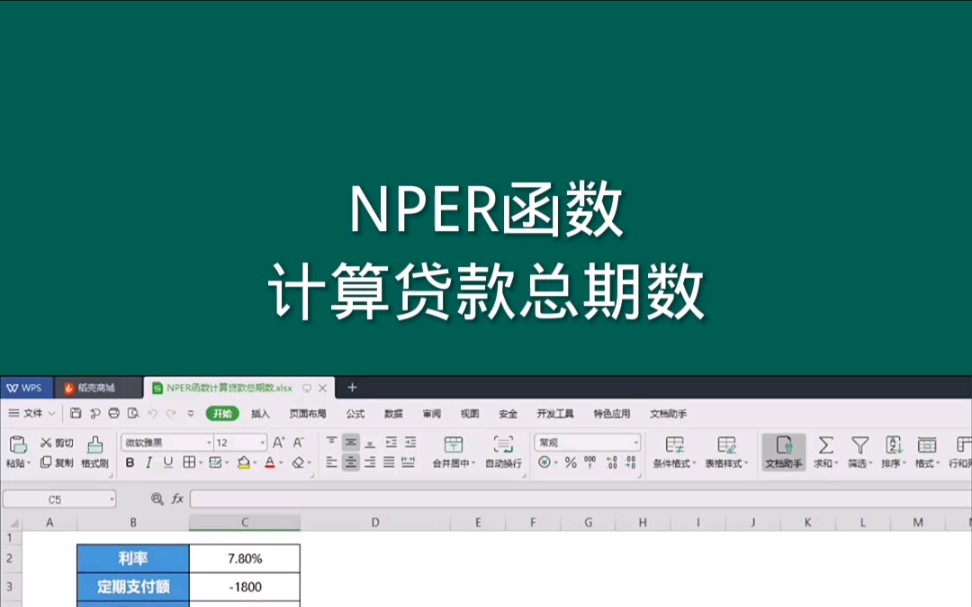Click the insert function fx button
Viewport: 972px width, 607px height.
178,499
